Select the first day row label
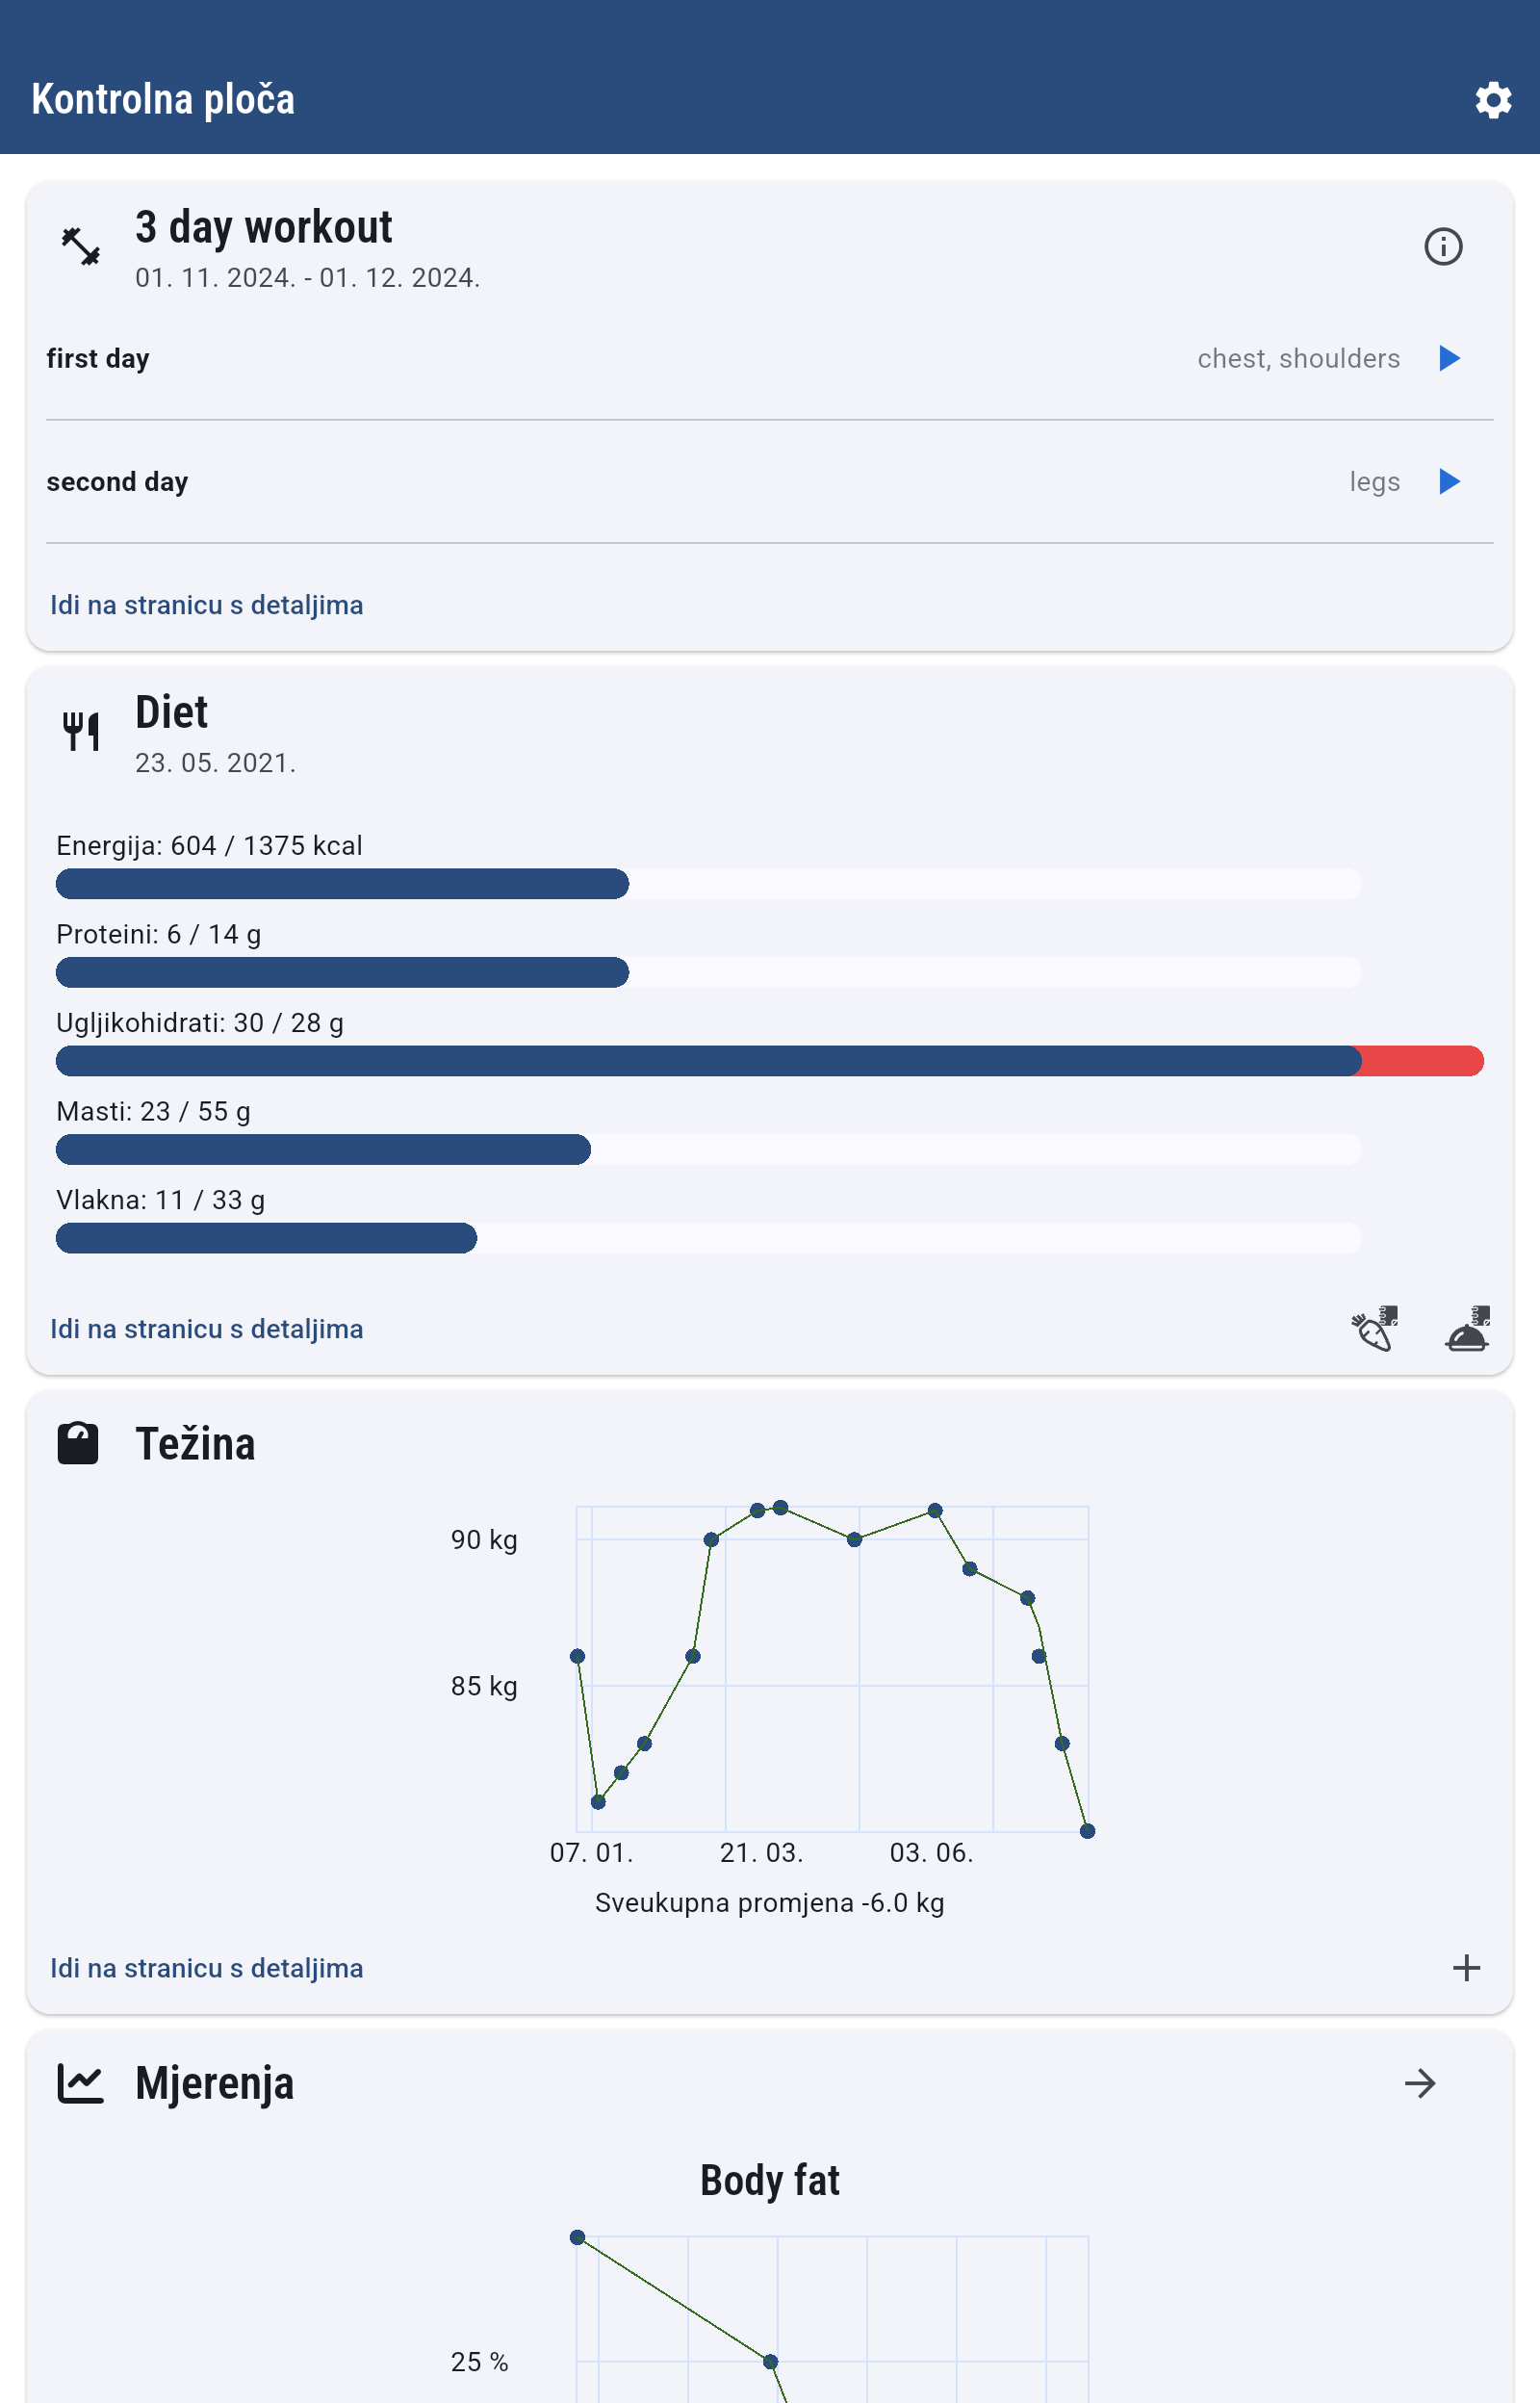This screenshot has height=2403, width=1540. pyautogui.click(x=98, y=358)
